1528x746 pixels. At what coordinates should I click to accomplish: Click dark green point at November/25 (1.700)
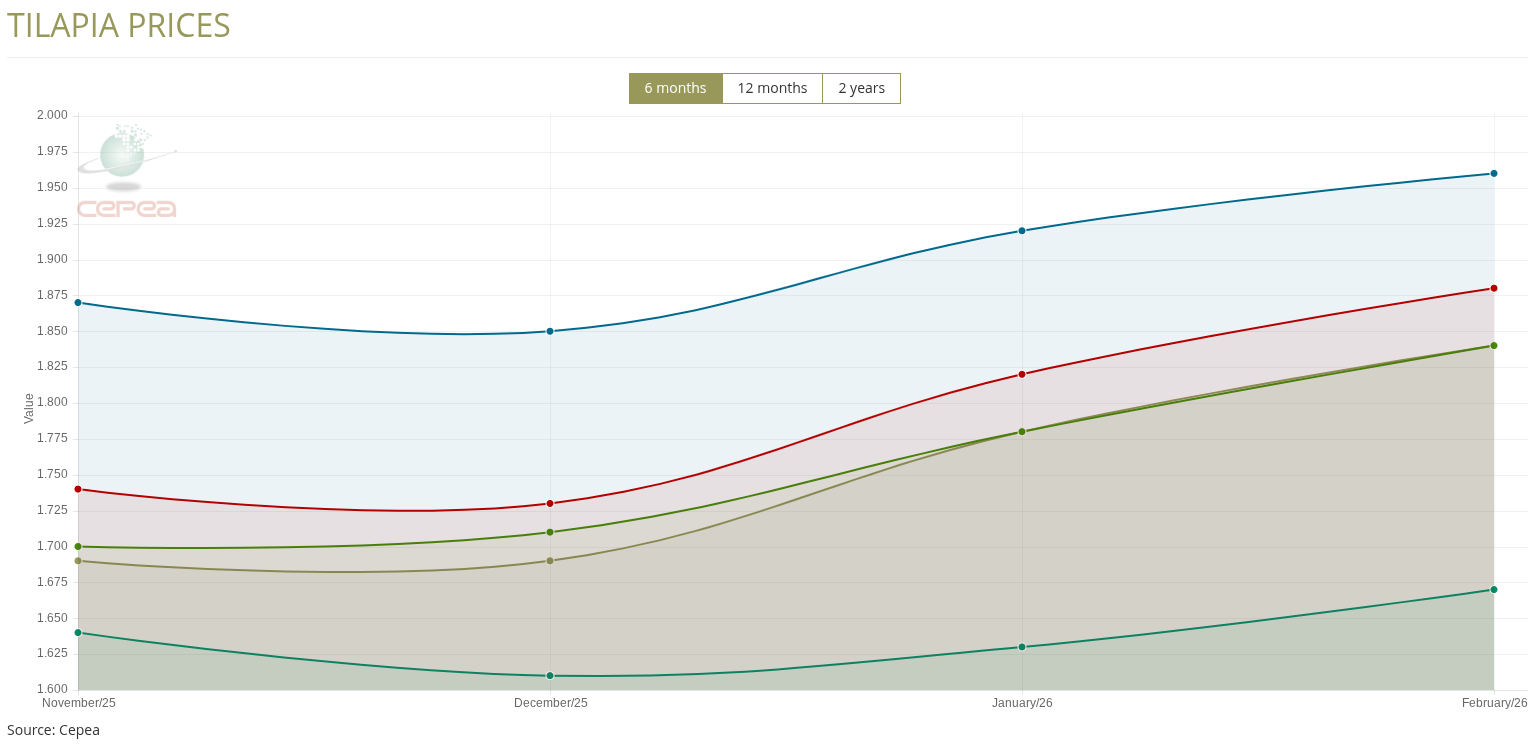pyautogui.click(x=78, y=546)
